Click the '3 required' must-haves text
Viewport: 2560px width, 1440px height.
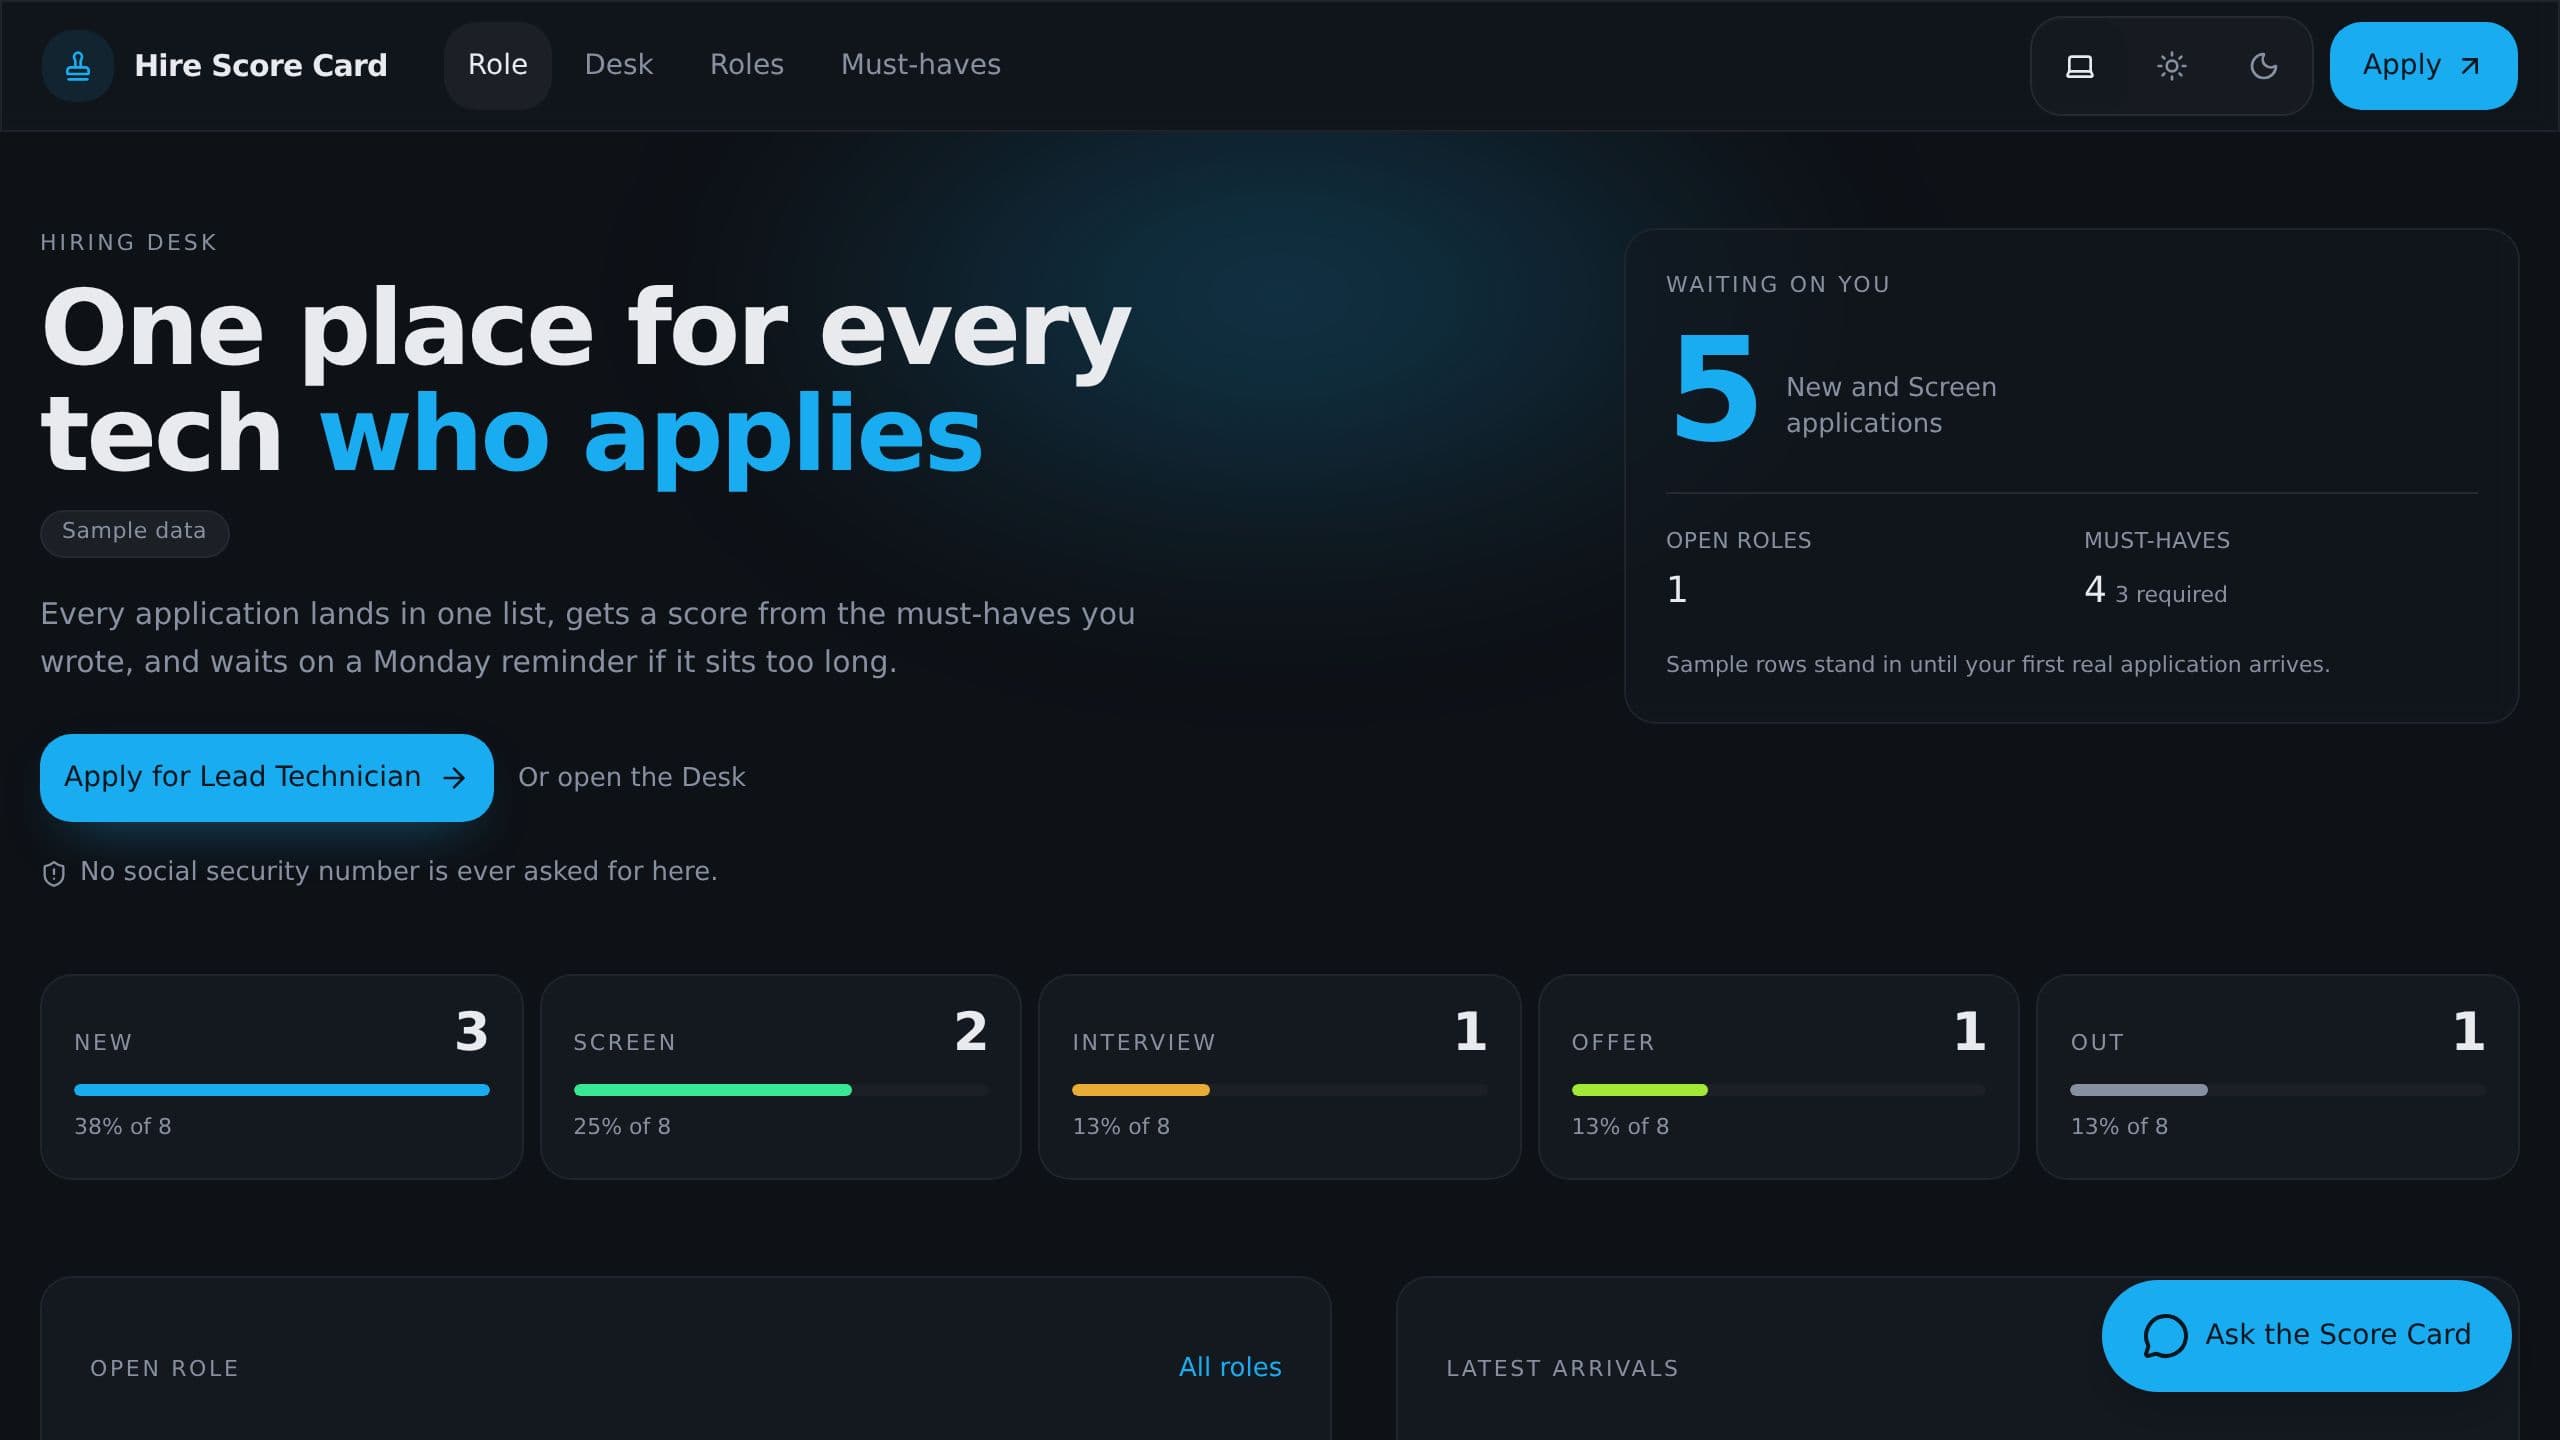coord(2171,595)
